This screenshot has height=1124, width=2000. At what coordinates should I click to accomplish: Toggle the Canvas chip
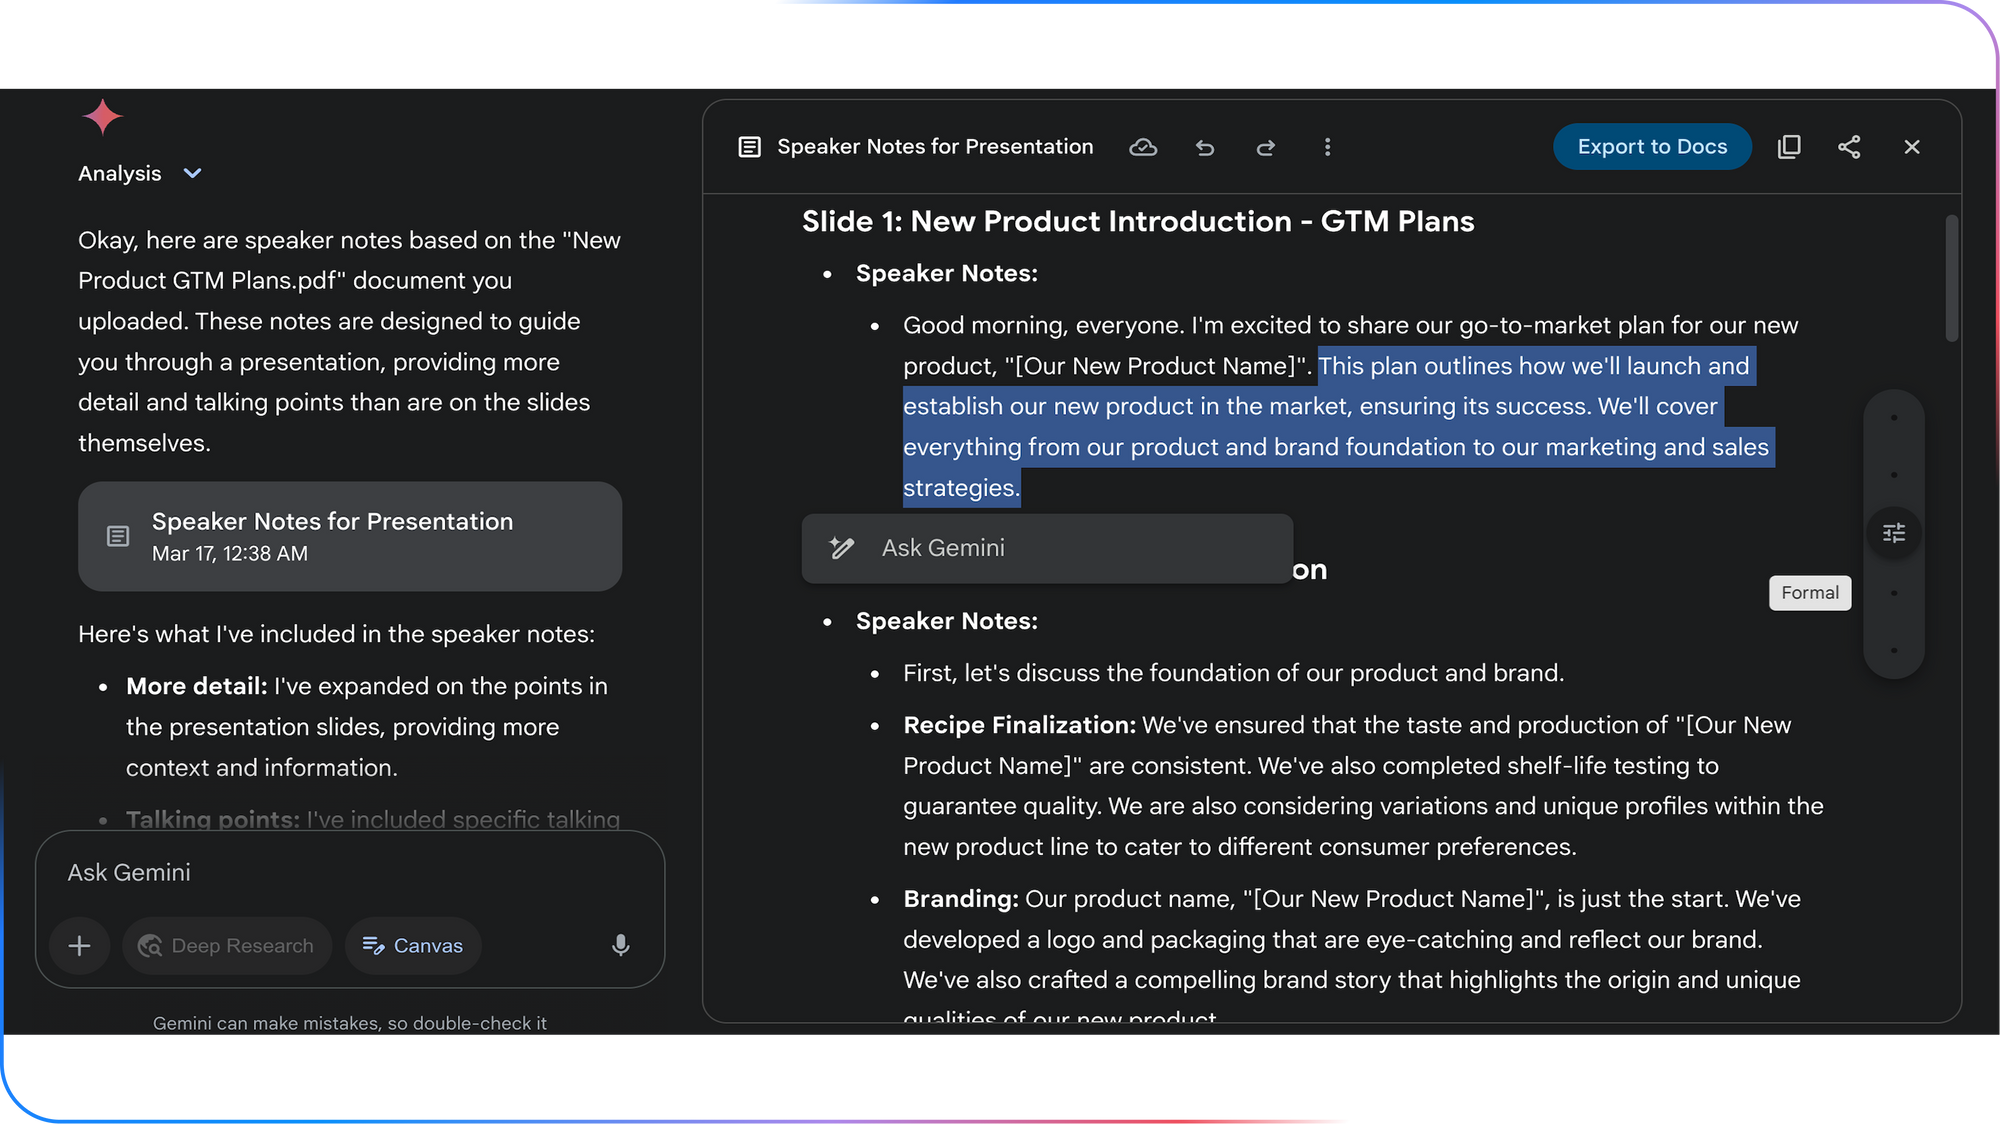coord(413,945)
